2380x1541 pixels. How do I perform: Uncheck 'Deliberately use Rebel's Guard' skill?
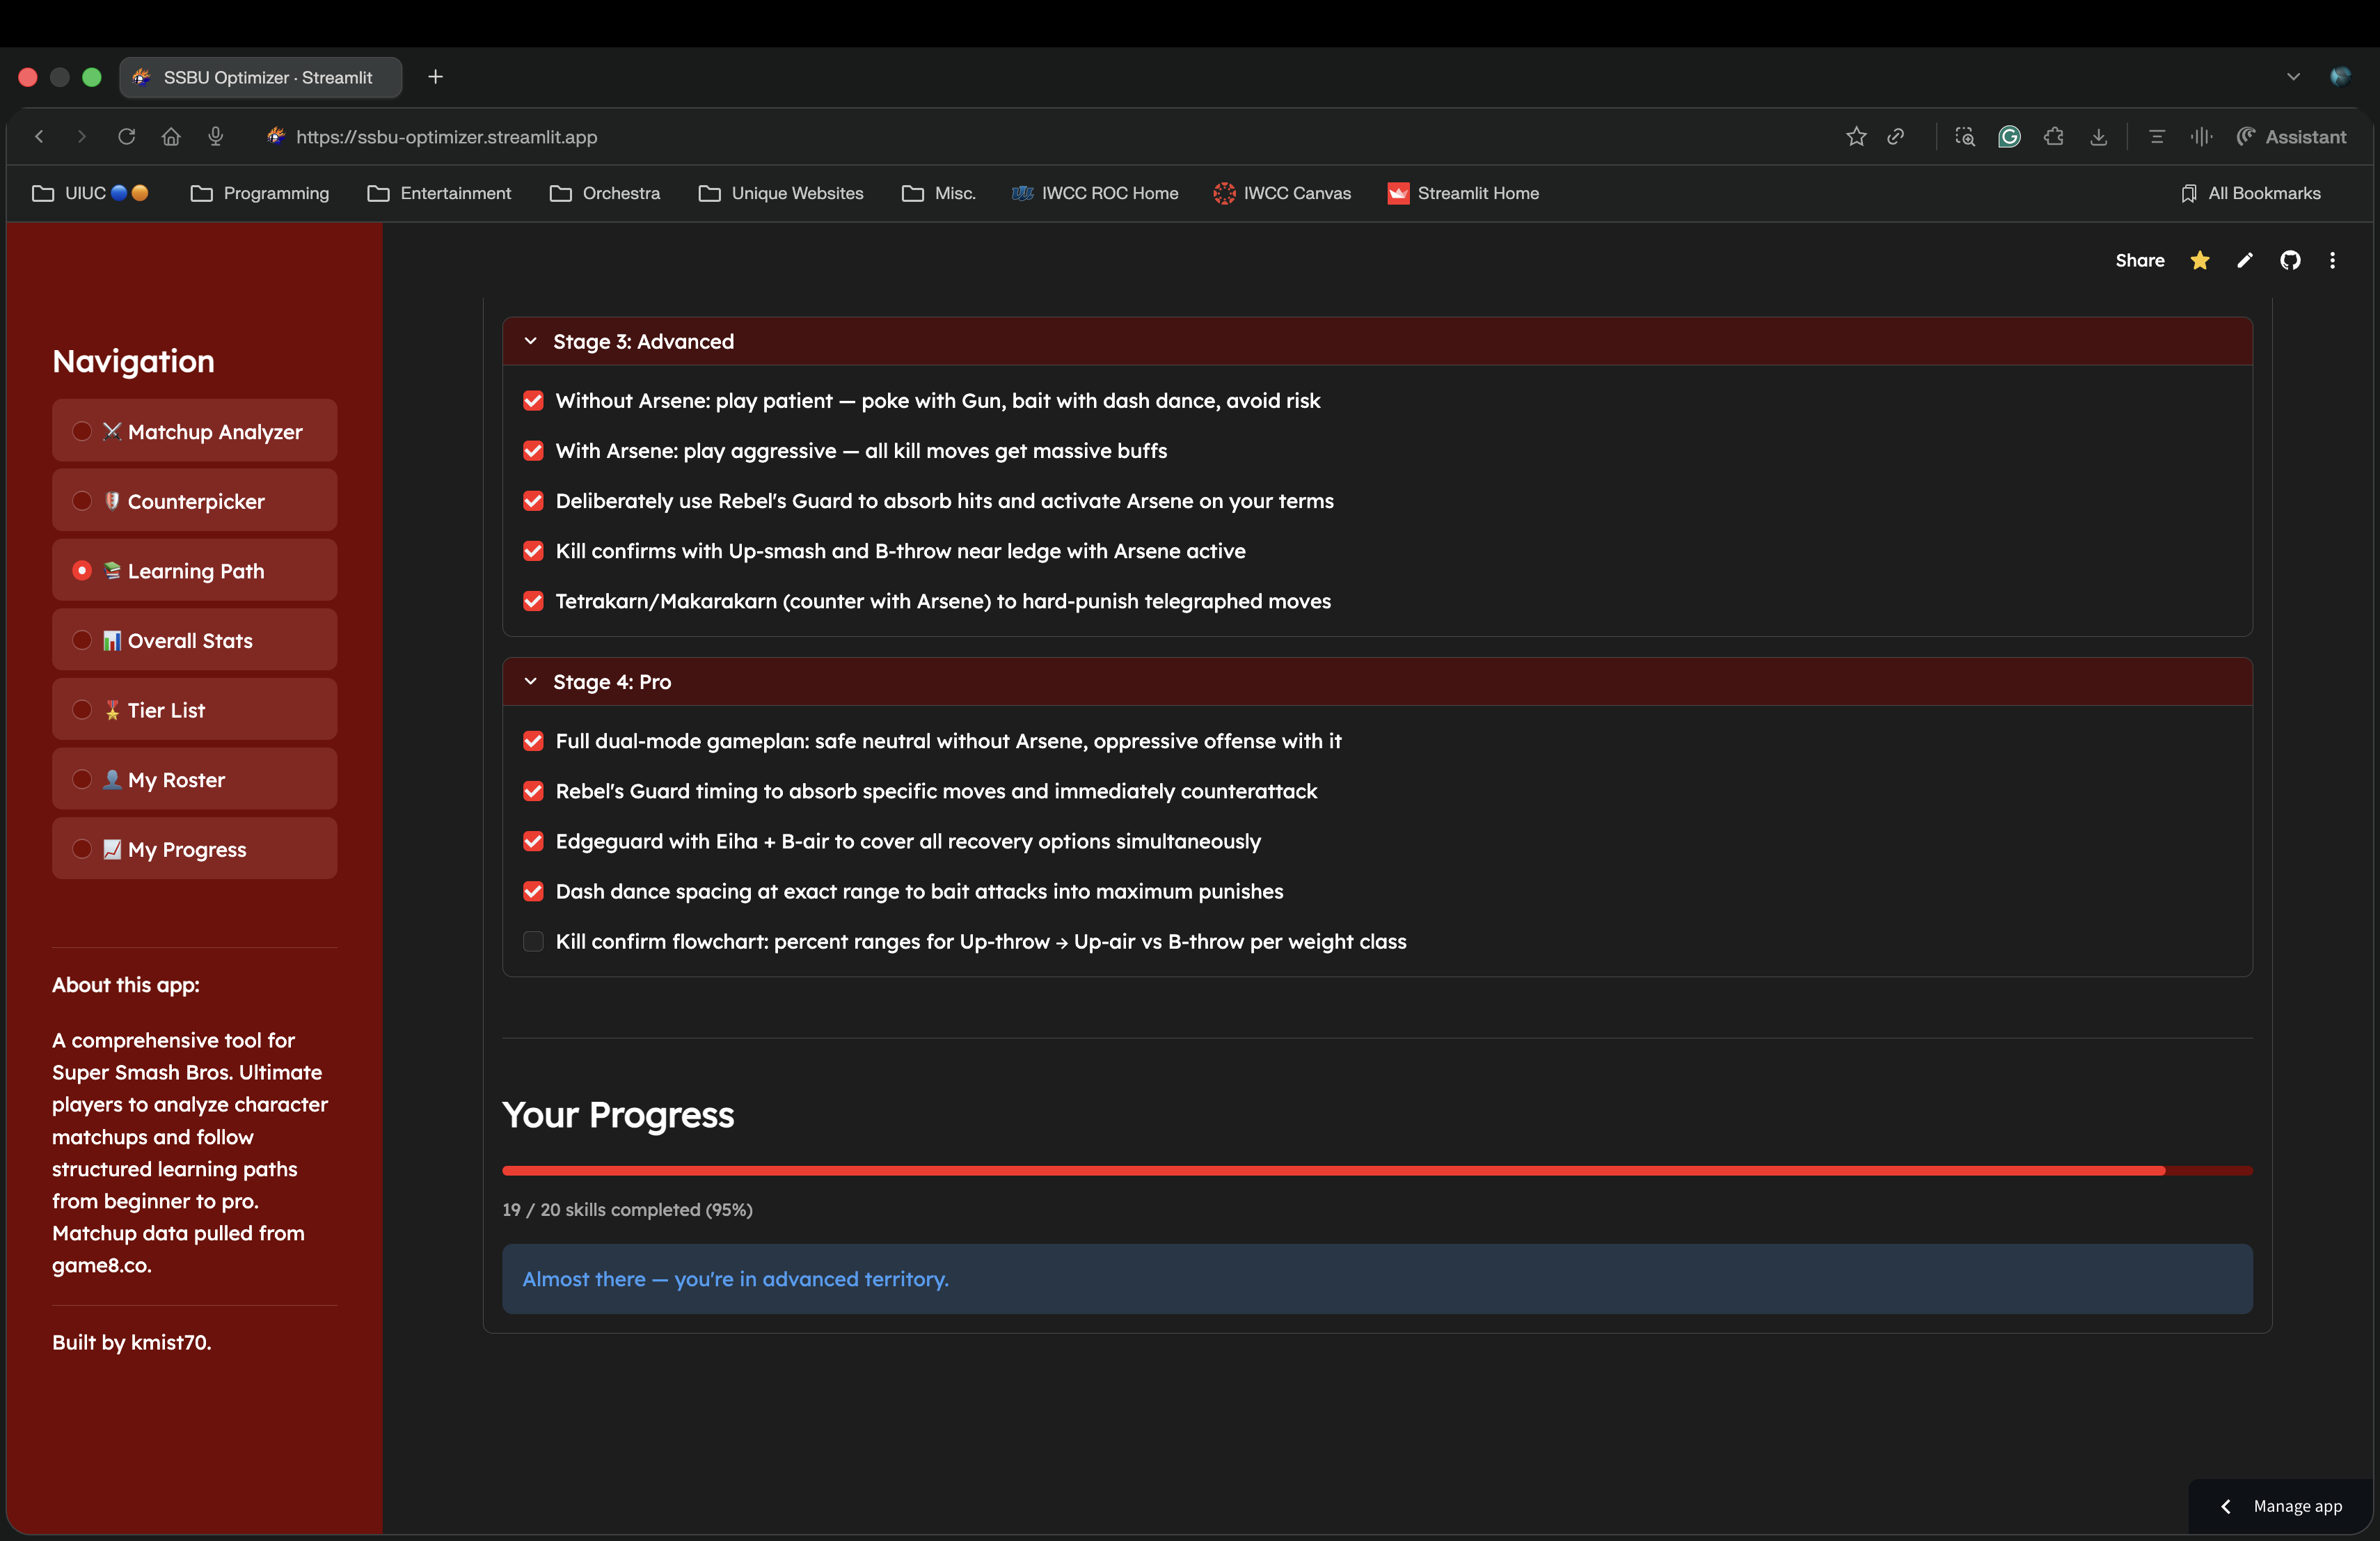[533, 501]
